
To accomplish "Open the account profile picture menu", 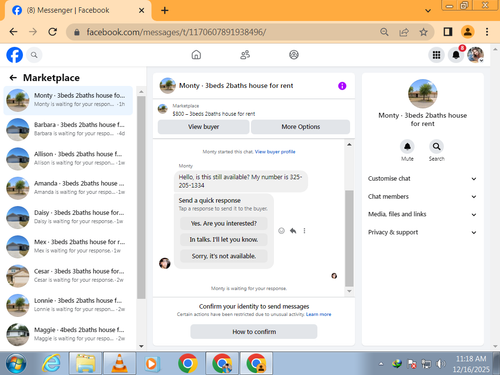I will (x=475, y=55).
